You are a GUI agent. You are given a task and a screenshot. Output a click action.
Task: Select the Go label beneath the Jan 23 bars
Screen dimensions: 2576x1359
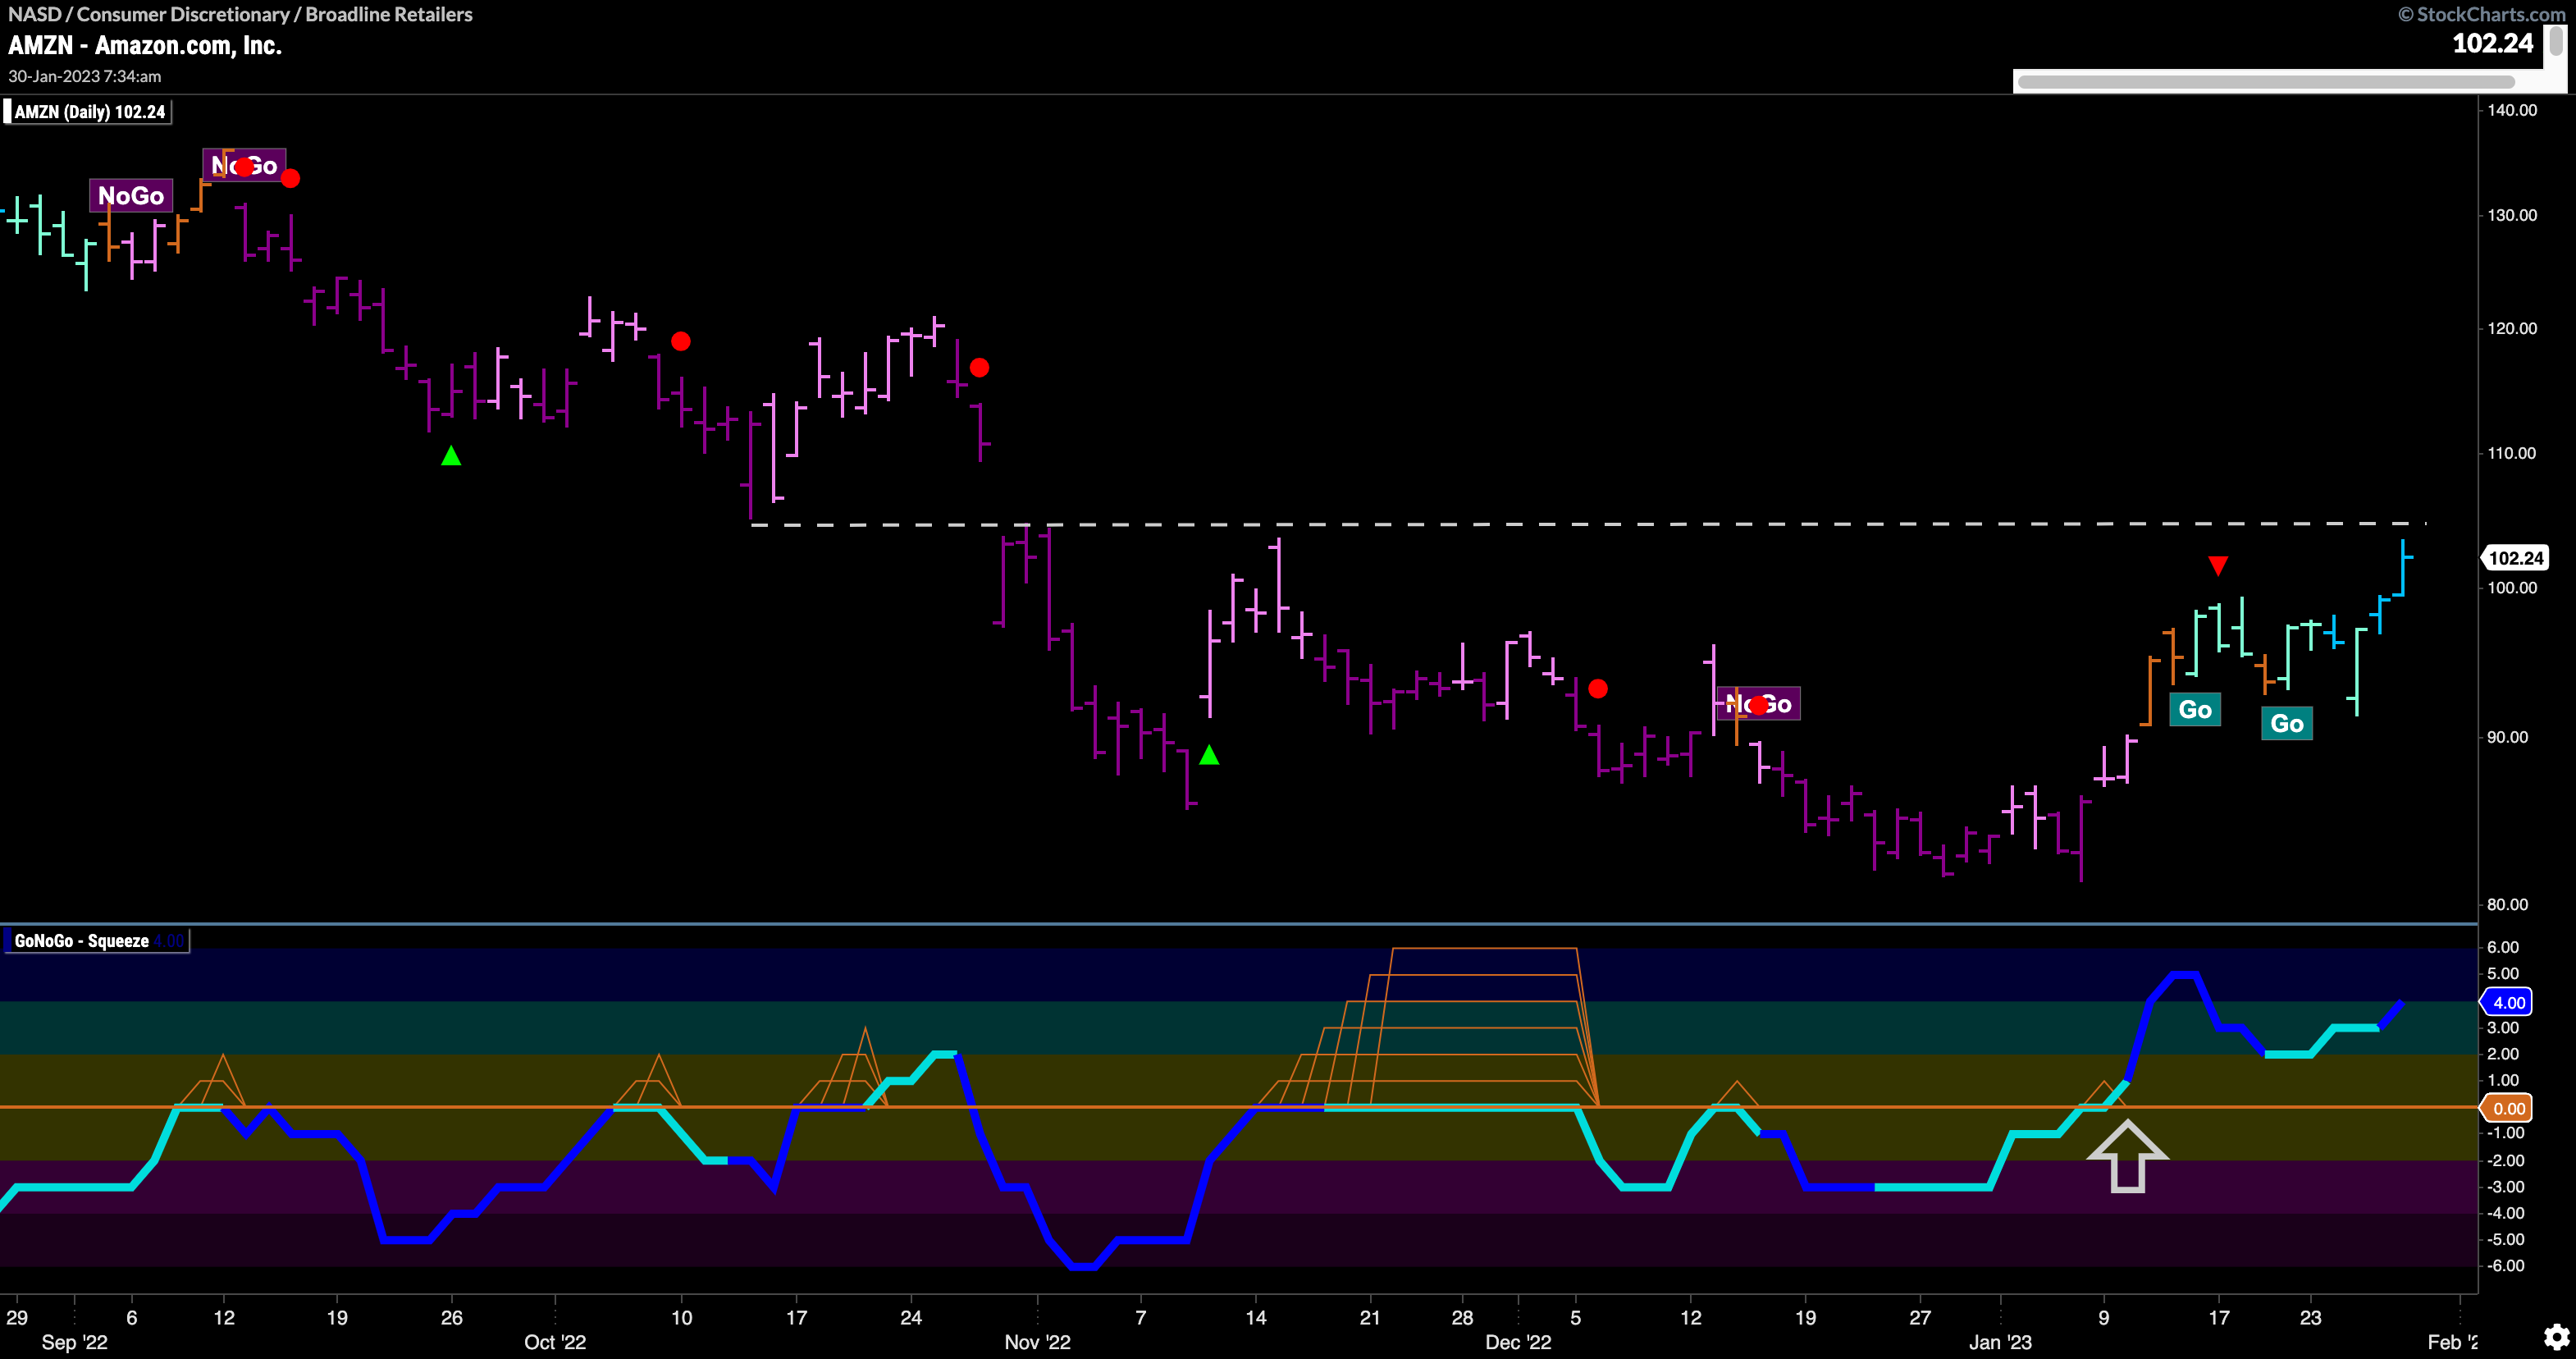(x=2287, y=724)
